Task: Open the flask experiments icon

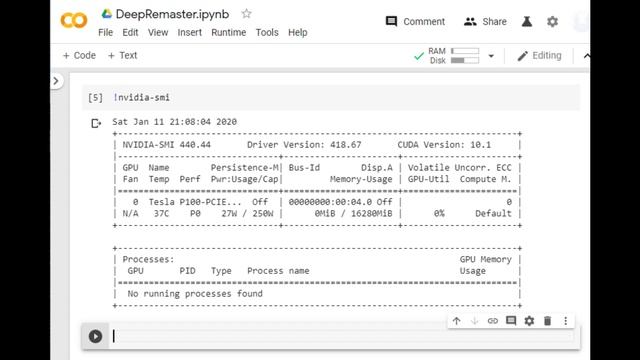Action: pyautogui.click(x=527, y=22)
